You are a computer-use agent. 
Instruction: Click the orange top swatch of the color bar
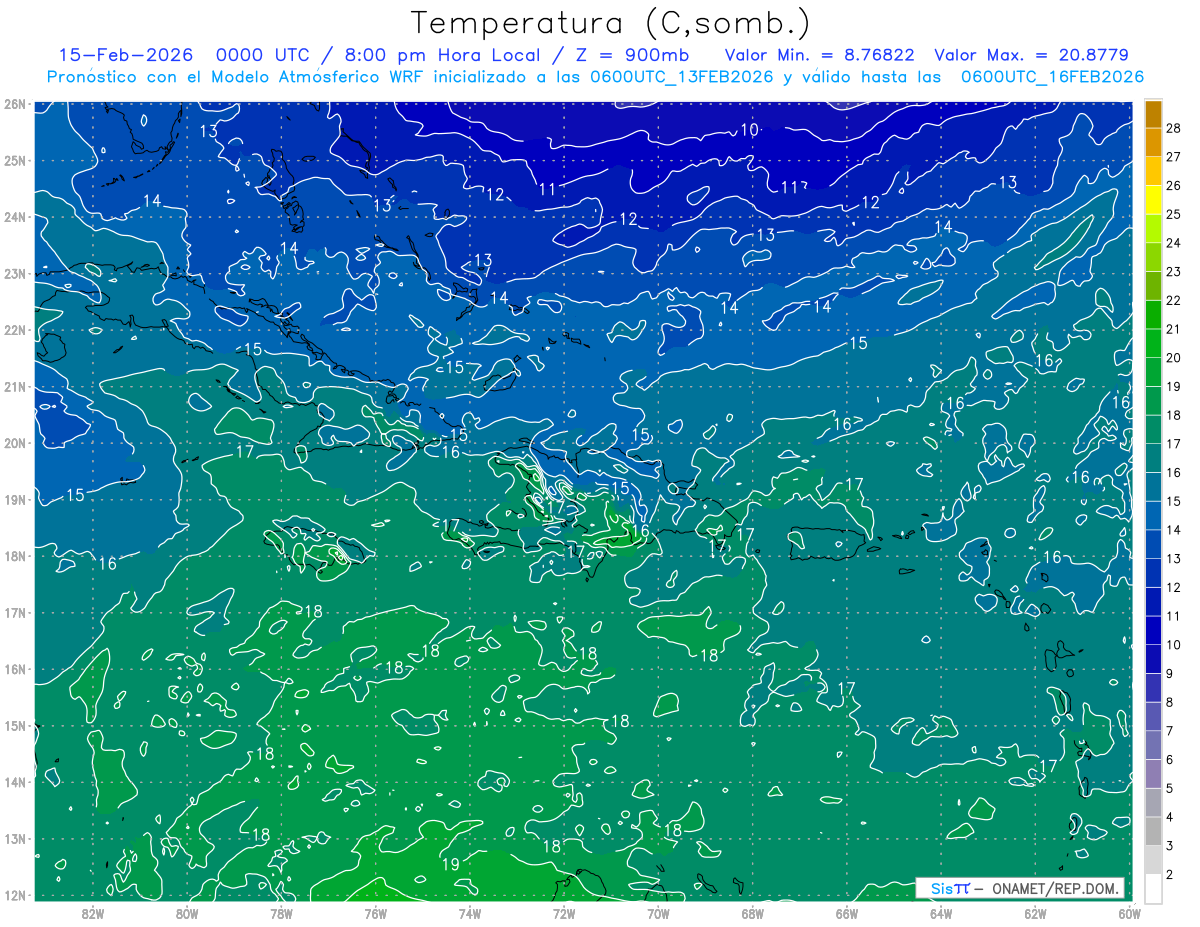[x=1153, y=115]
